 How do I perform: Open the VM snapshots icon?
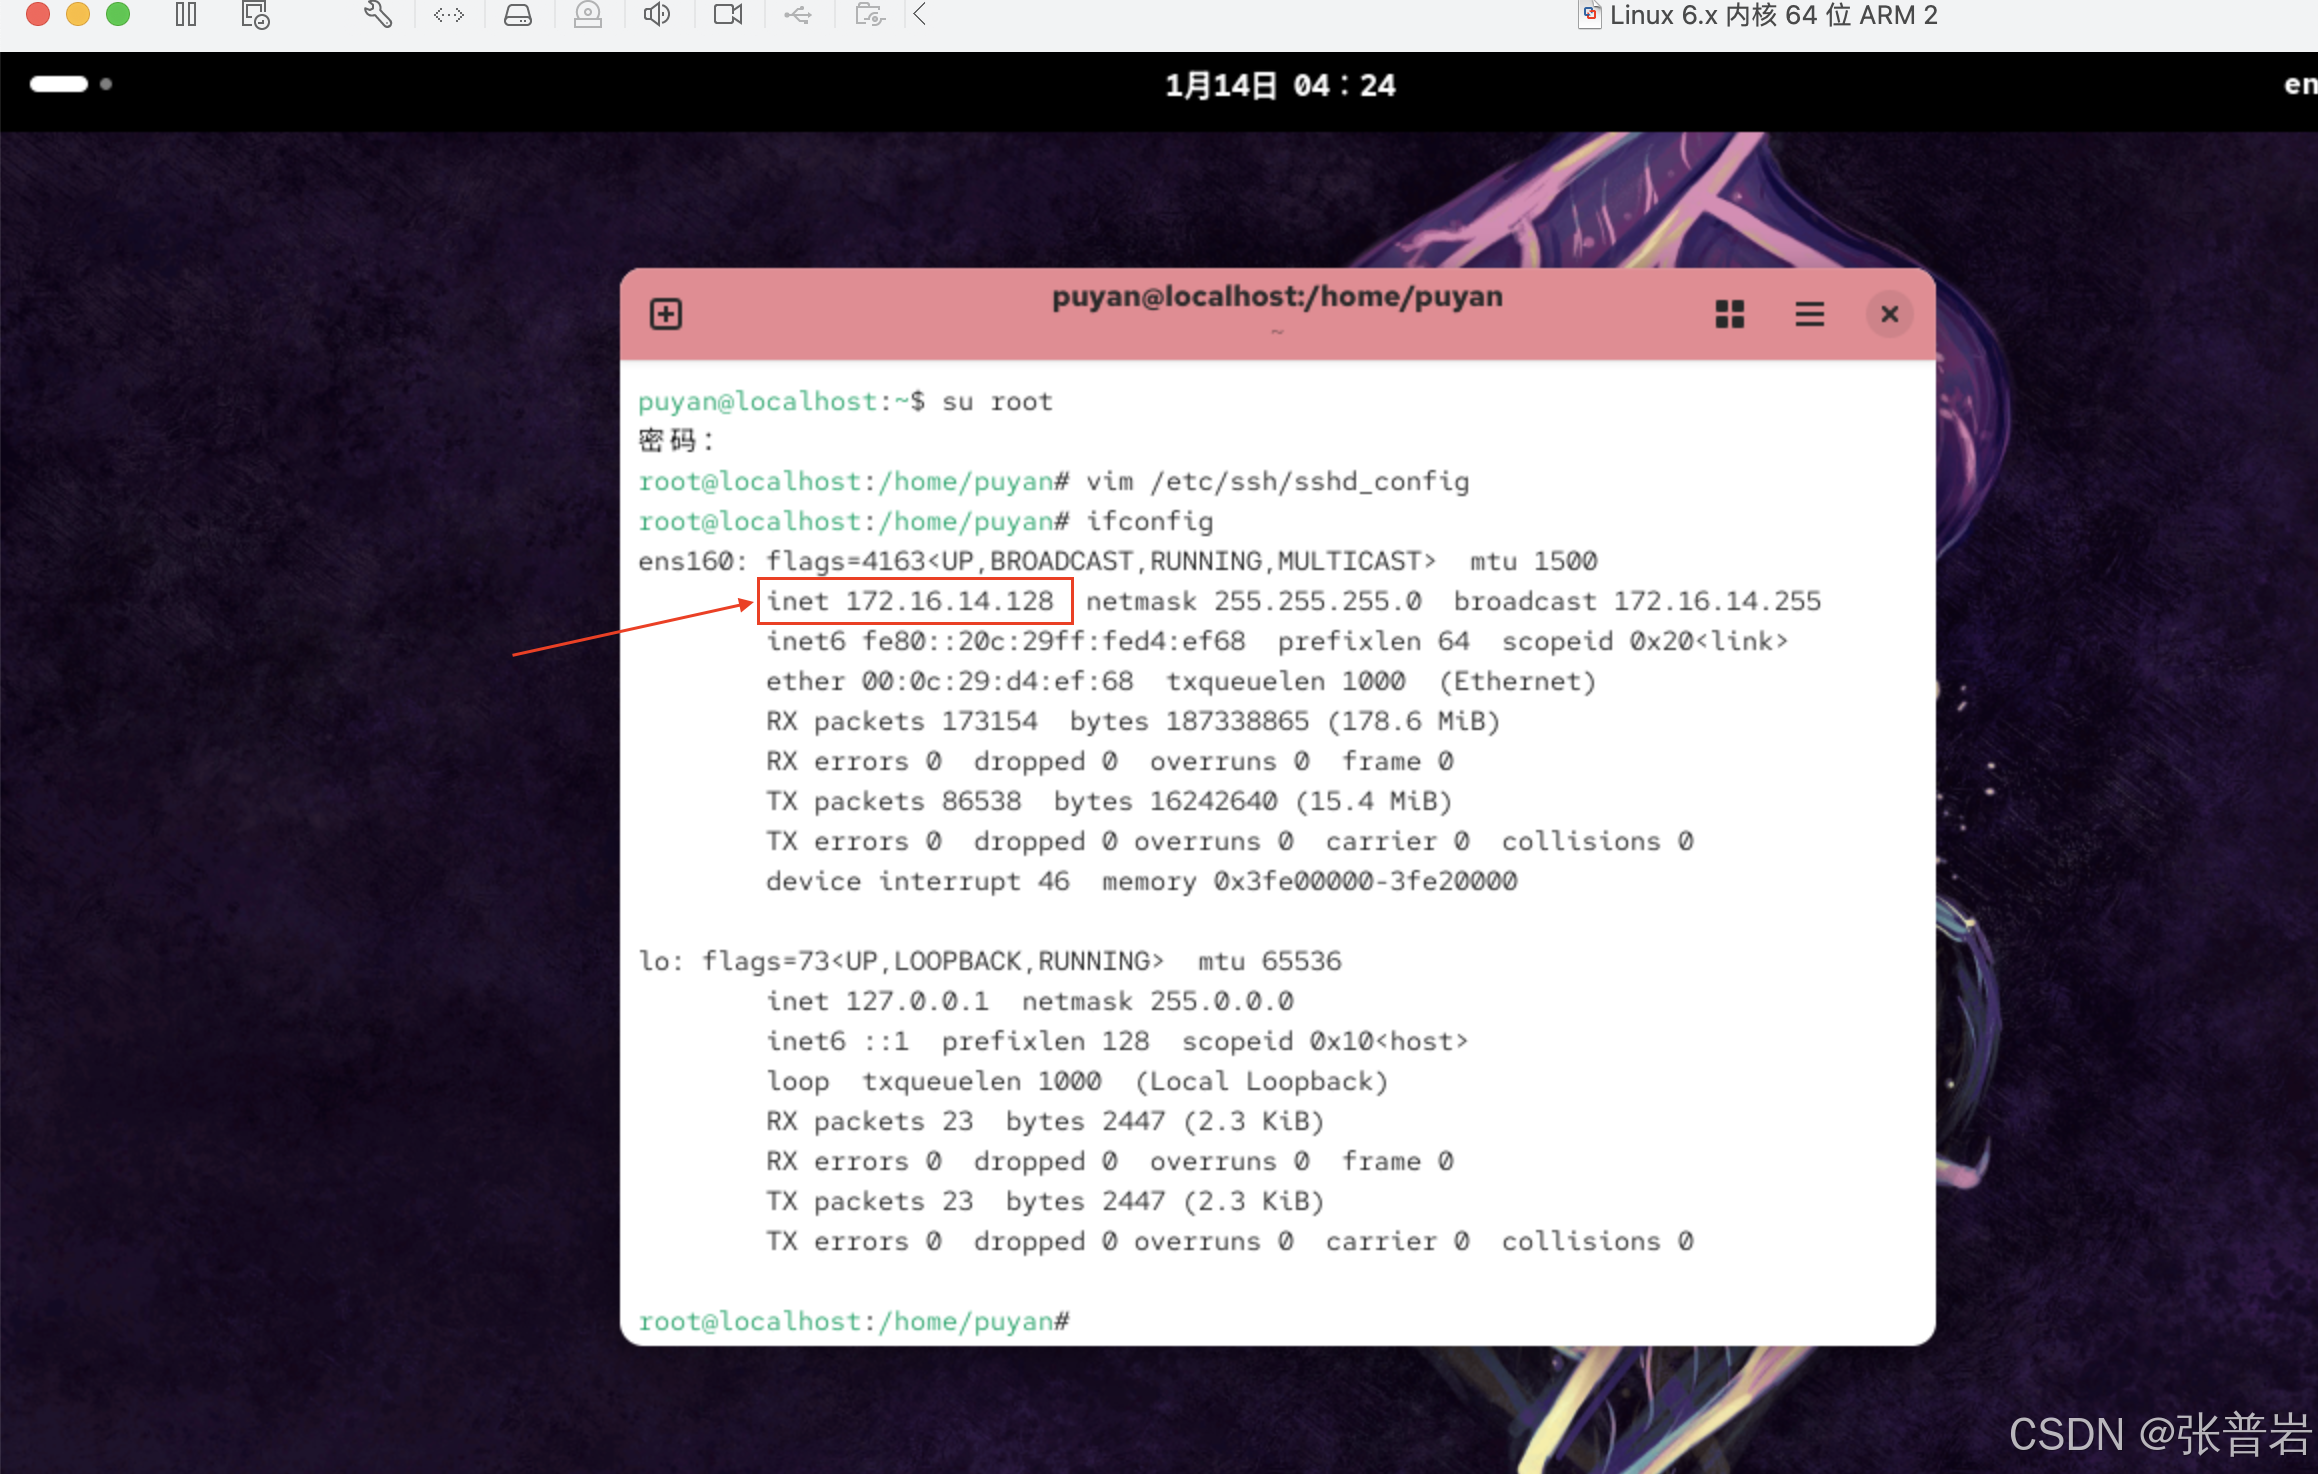point(255,15)
